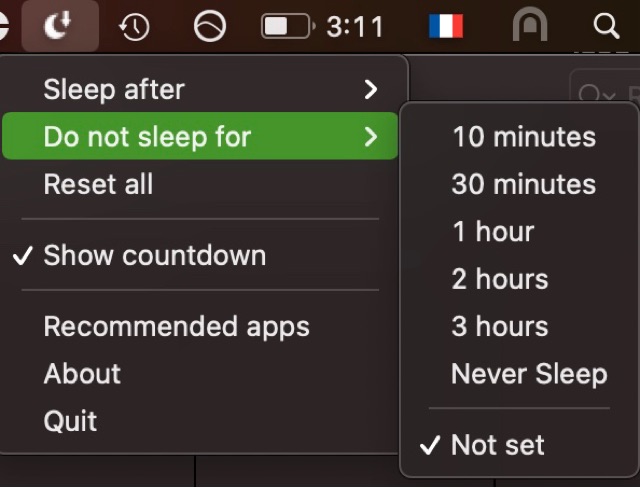Image resolution: width=640 pixels, height=488 pixels.
Task: Quit the sleep timer app
Action: pyautogui.click(x=70, y=421)
